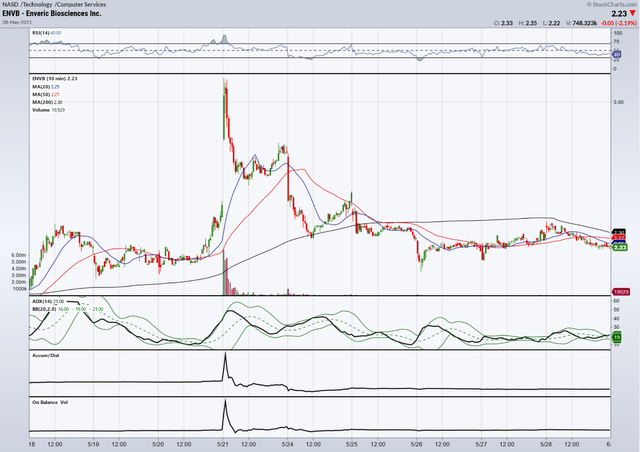Screen dimensions: 640x452
Task: Click the red down-arrow price change icon
Action: tap(633, 13)
